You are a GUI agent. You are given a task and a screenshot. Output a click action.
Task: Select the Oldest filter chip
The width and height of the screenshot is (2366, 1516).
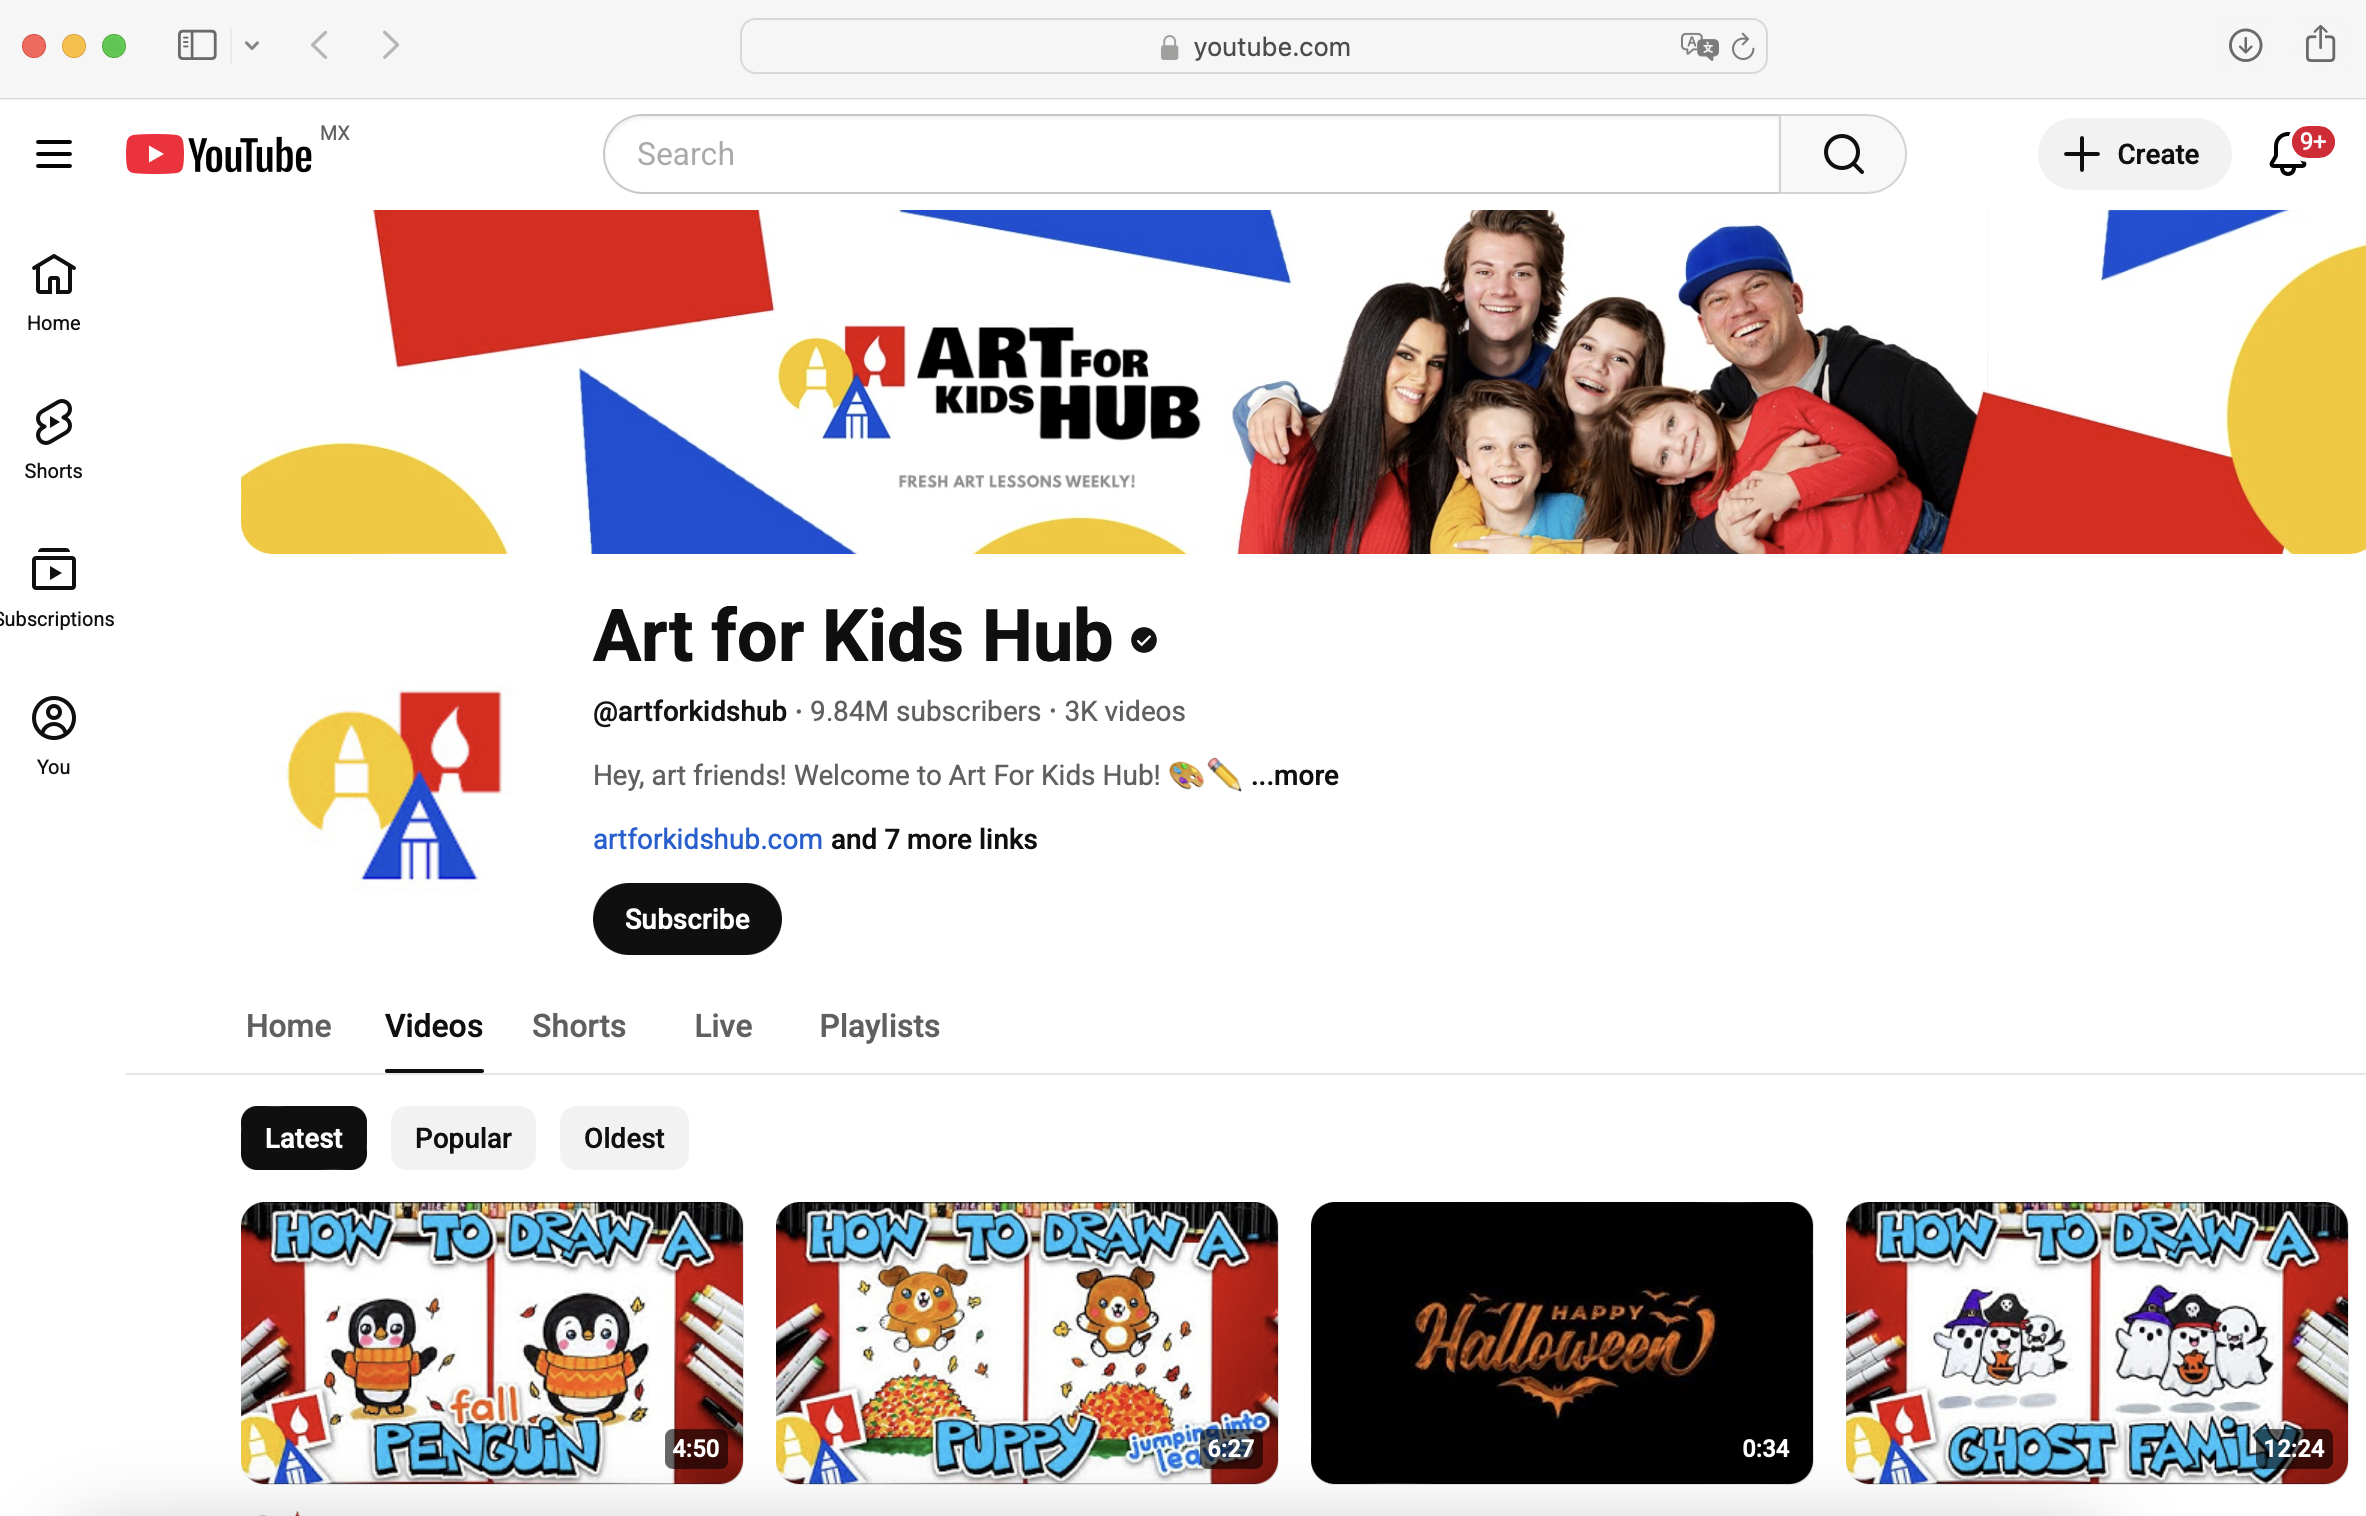tap(623, 1138)
